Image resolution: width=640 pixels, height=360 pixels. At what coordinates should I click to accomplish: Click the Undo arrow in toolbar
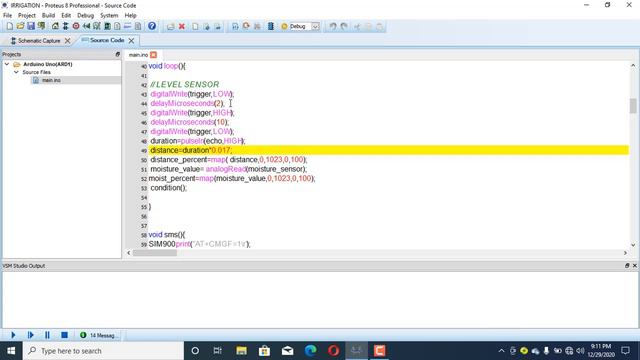coord(333,27)
